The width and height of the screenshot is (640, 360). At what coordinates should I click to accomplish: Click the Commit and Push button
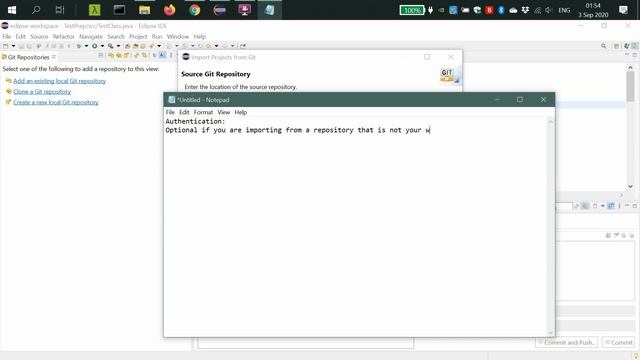(567, 342)
